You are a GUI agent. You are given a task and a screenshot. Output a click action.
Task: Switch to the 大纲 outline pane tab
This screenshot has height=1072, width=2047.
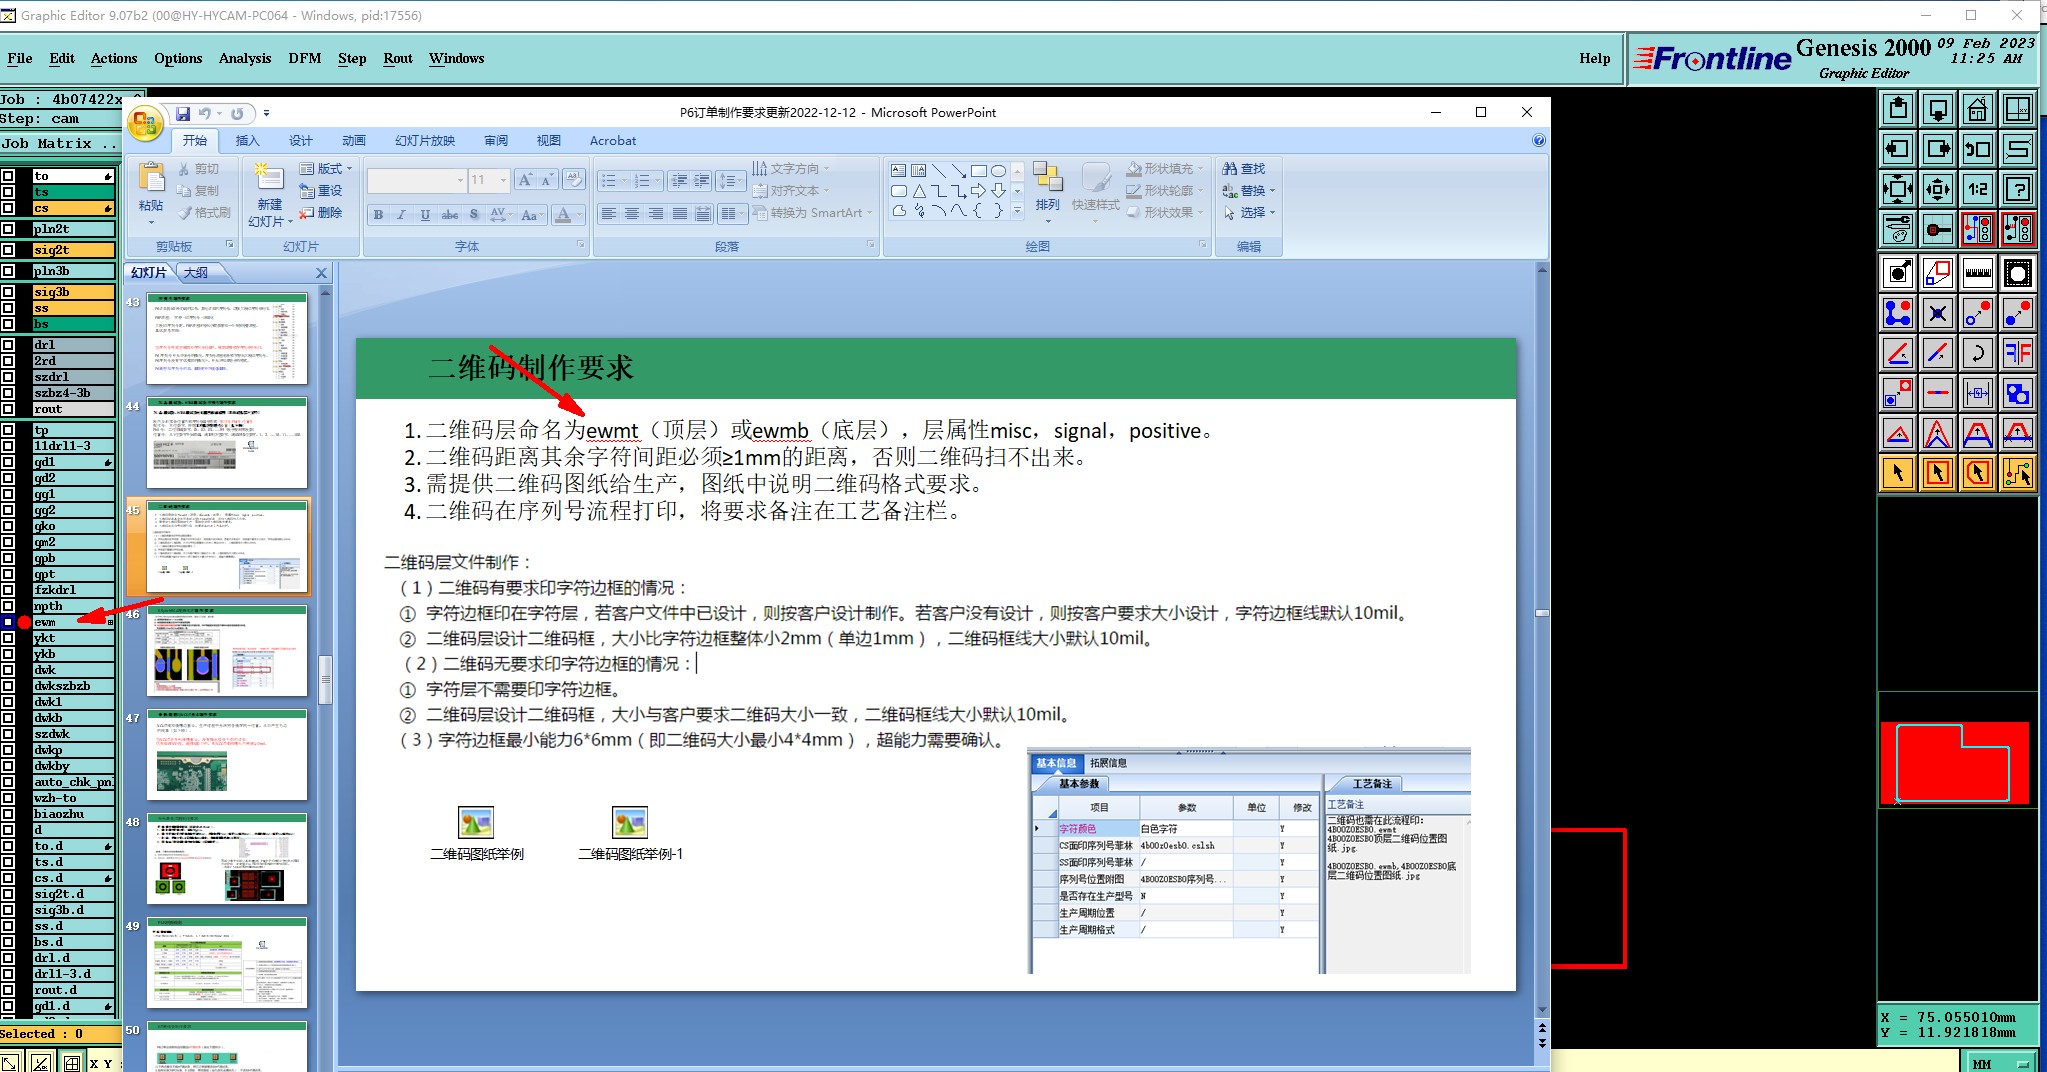tap(196, 273)
